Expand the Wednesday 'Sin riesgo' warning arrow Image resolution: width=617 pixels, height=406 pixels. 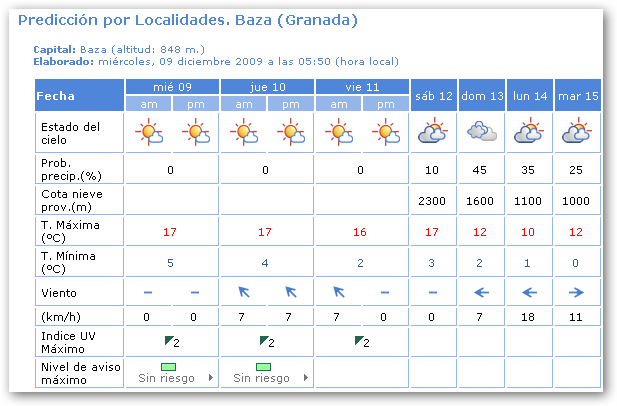[211, 378]
